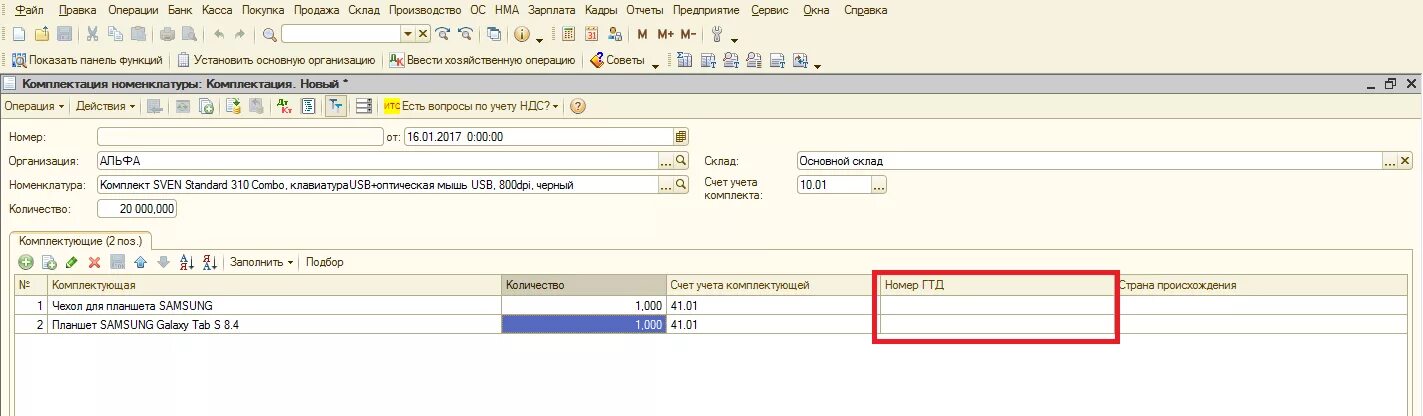Open the Операции menu

pyautogui.click(x=133, y=10)
